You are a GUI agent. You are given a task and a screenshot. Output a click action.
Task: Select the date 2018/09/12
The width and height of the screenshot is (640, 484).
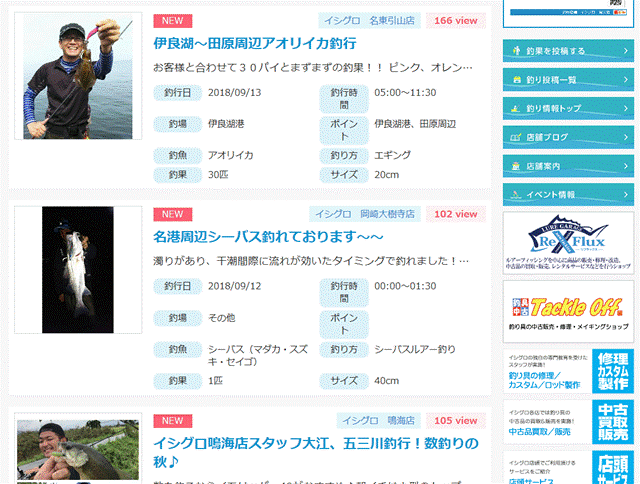coord(234,286)
